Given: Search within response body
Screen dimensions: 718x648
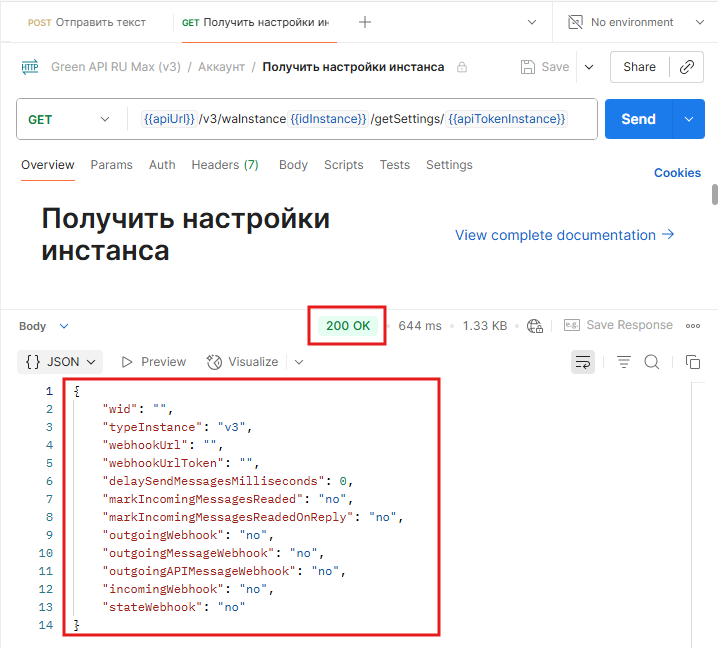Looking at the screenshot, I should [x=652, y=362].
